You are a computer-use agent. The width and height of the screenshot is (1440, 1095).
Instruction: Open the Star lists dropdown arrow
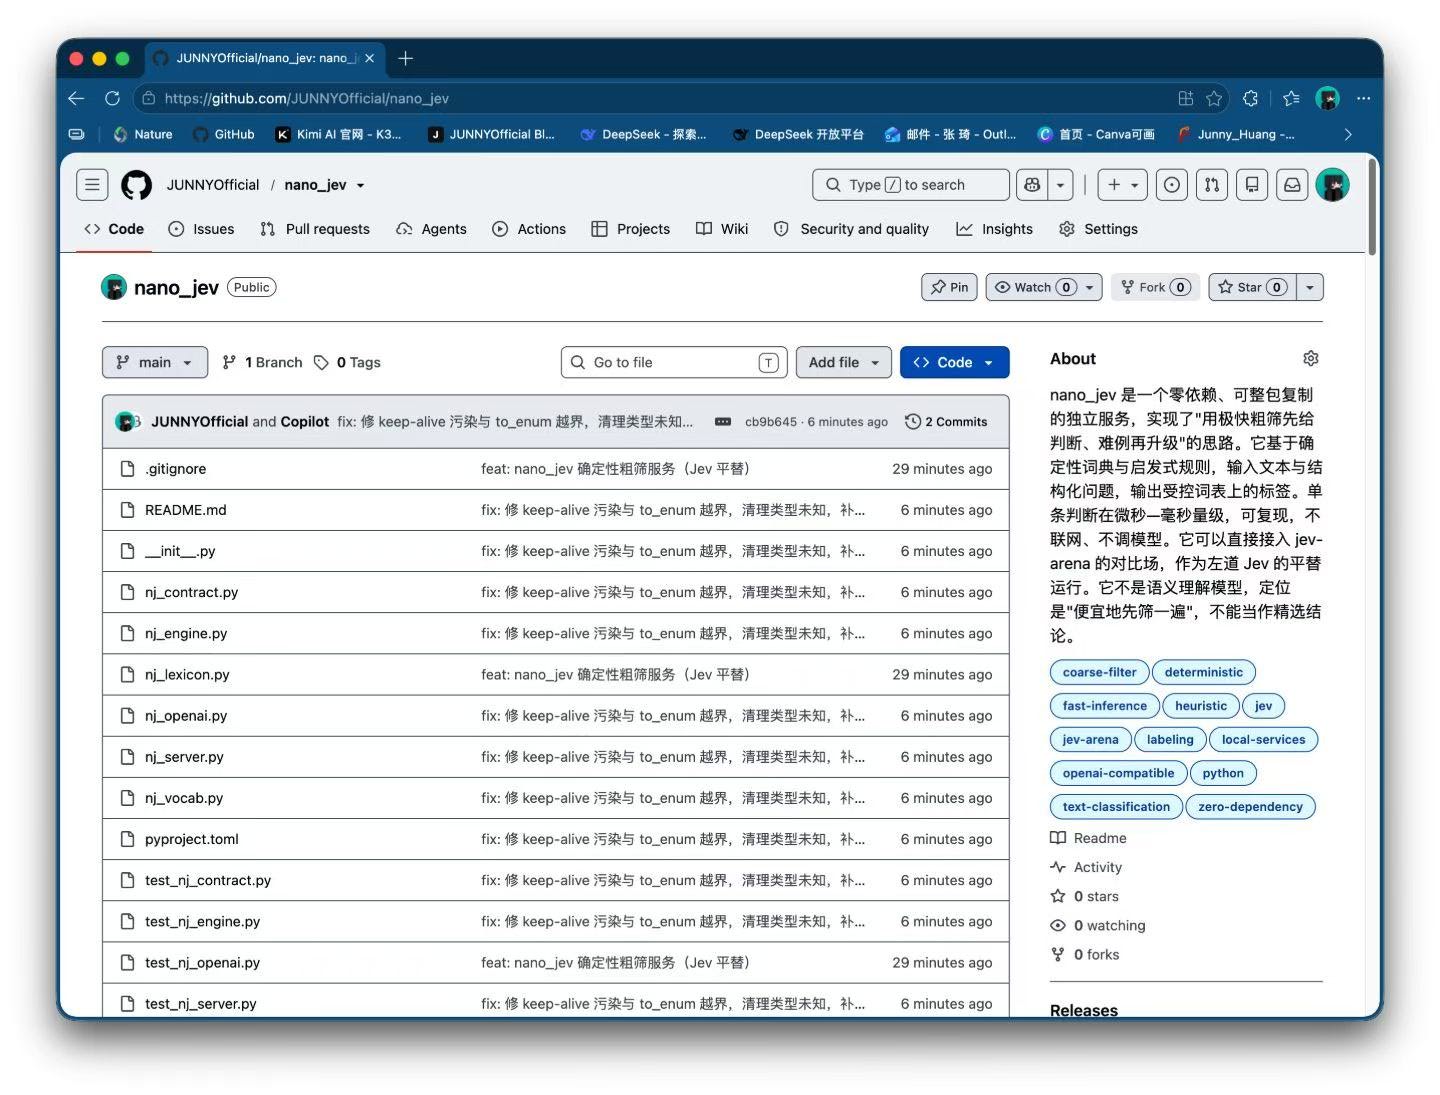(x=1309, y=287)
